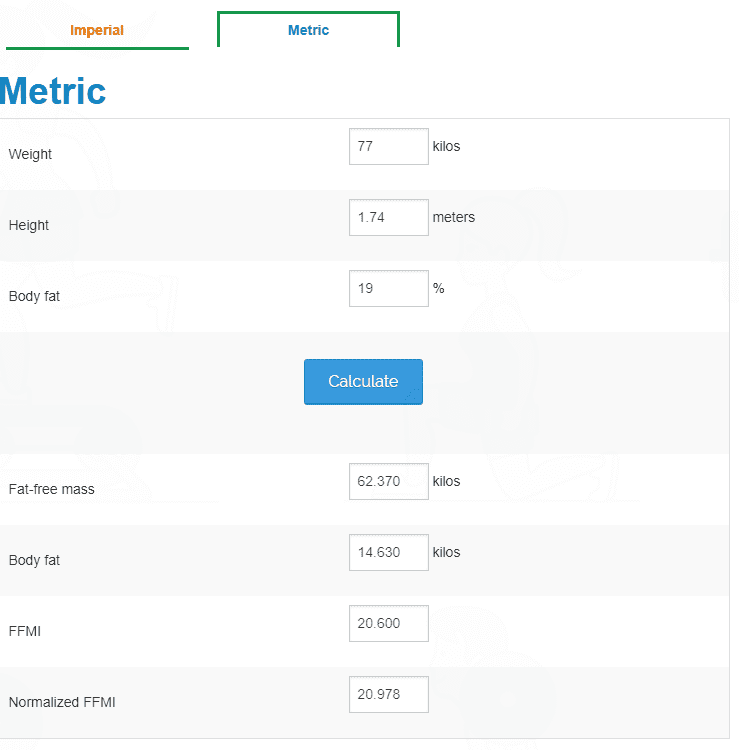Click the Weight label
Image resolution: width=739 pixels, height=750 pixels.
click(30, 154)
